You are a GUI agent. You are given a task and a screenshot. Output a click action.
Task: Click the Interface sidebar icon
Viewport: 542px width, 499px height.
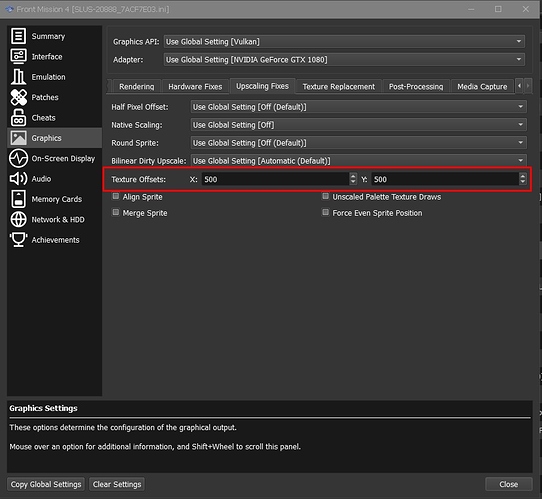tap(18, 56)
